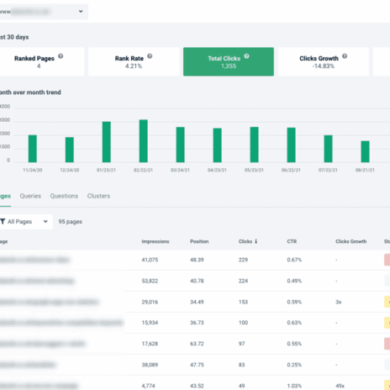Sort by Clicks Growth column header

[x=351, y=241]
